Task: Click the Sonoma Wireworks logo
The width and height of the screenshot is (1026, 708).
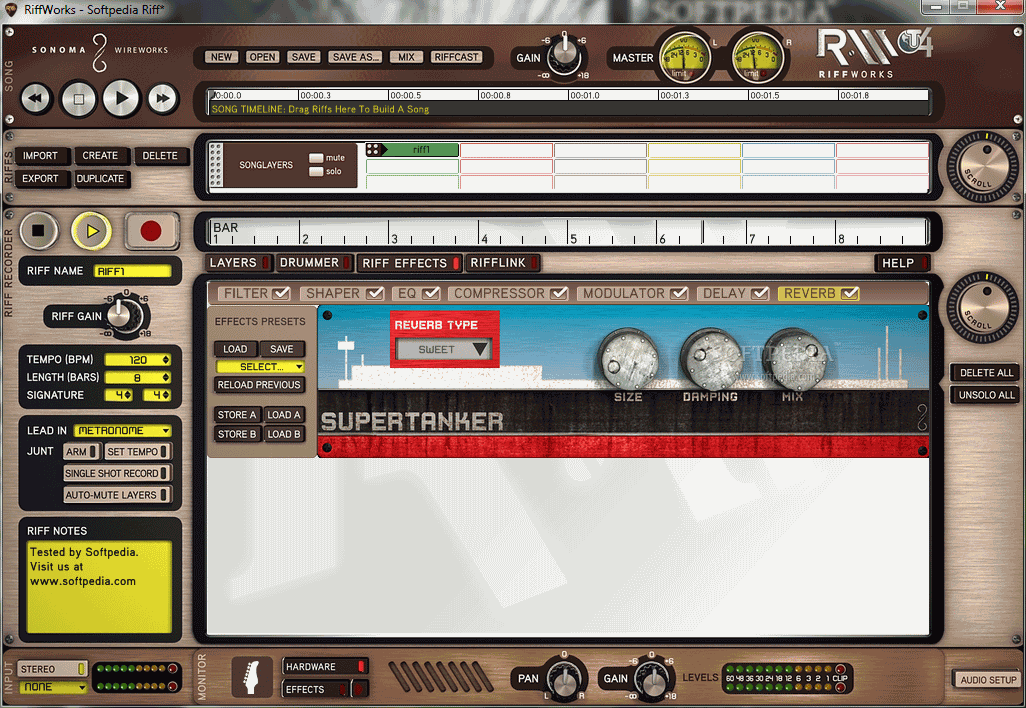Action: coord(99,51)
